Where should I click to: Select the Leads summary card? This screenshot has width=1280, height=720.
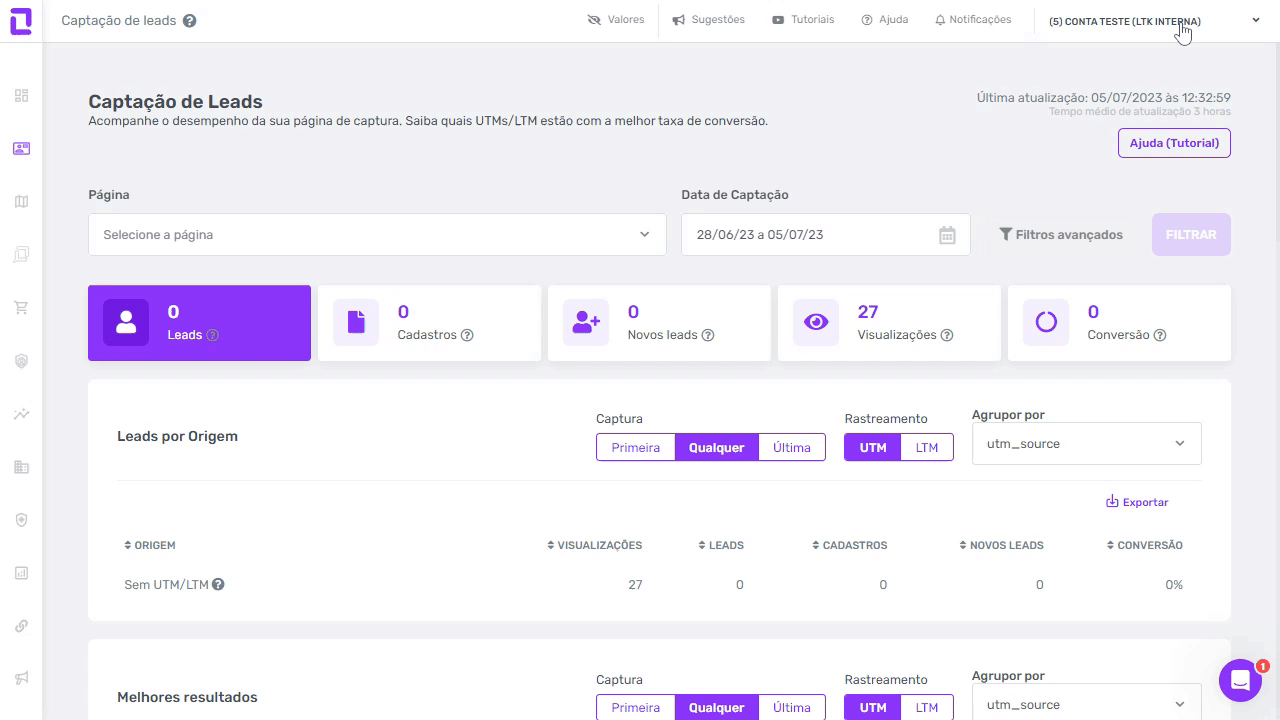pos(199,323)
